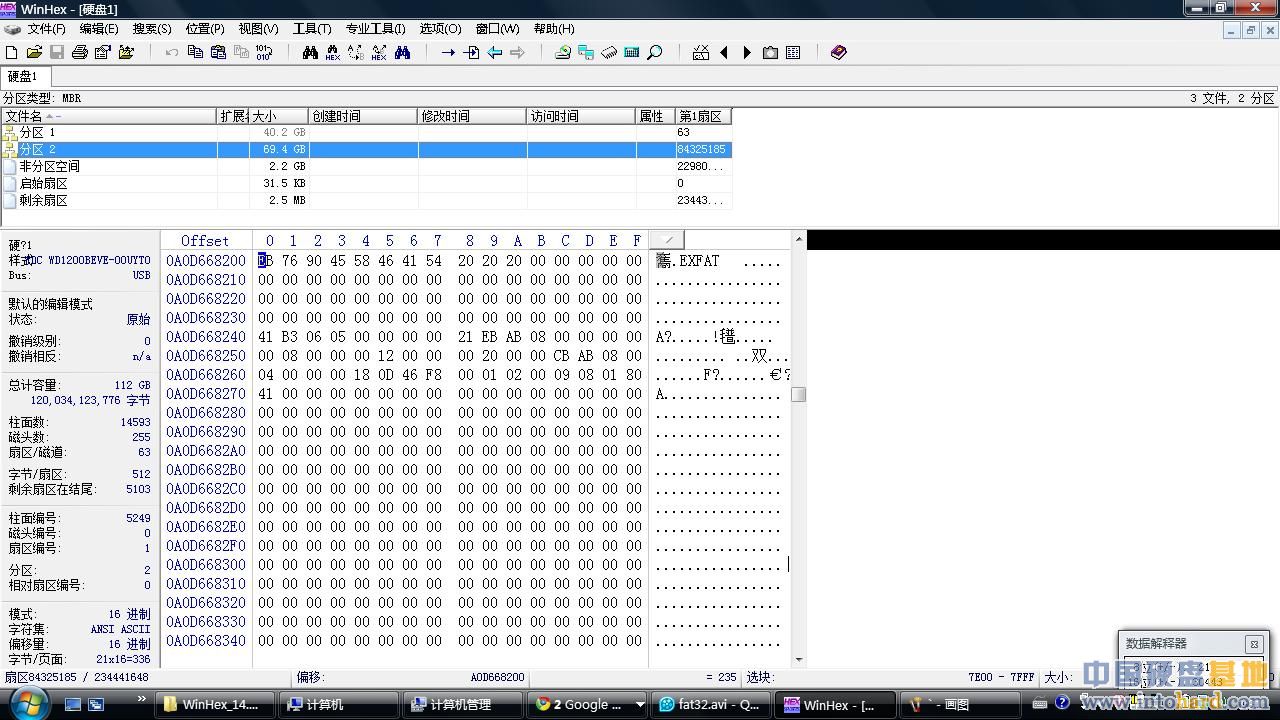Sort by 文件名 column header
Image resolution: width=1280 pixels, height=720 pixels.
pyautogui.click(x=109, y=116)
